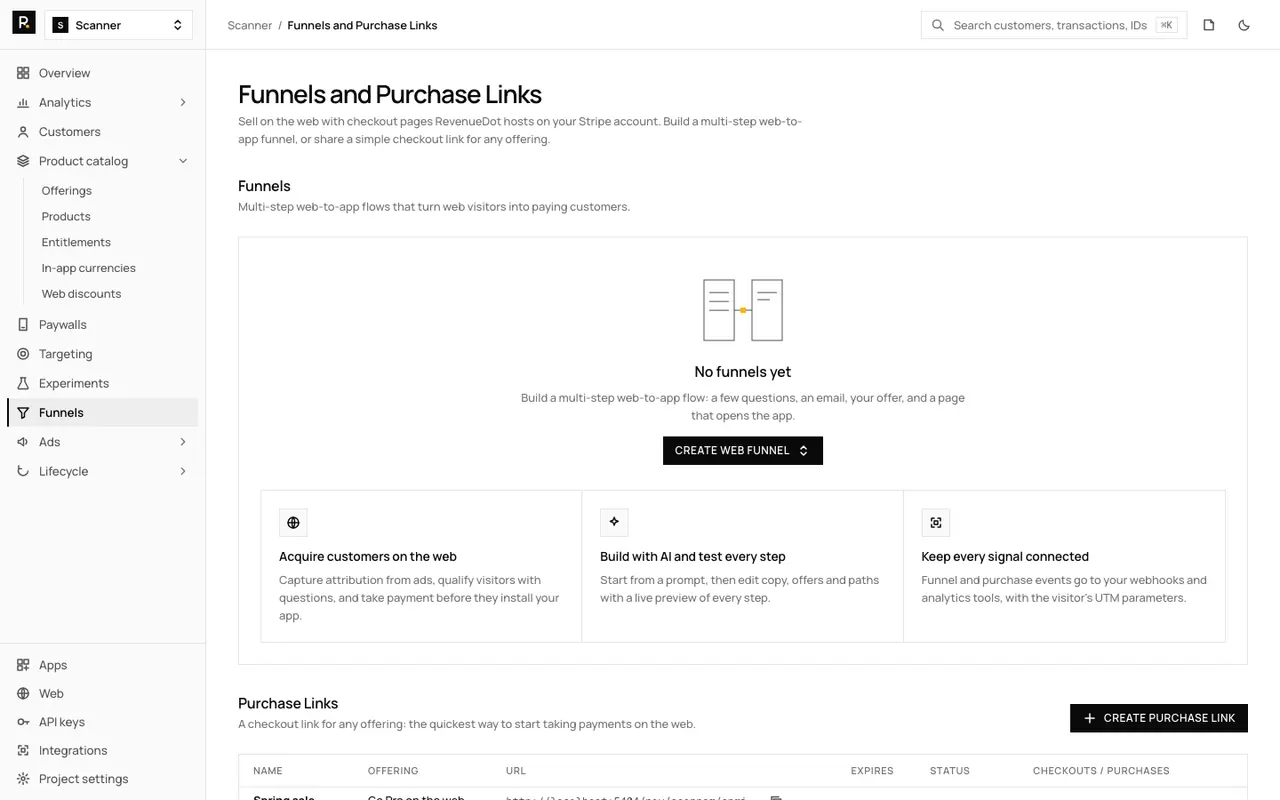Select Entitlements under Product catalog
1280x800 pixels.
[x=76, y=243]
